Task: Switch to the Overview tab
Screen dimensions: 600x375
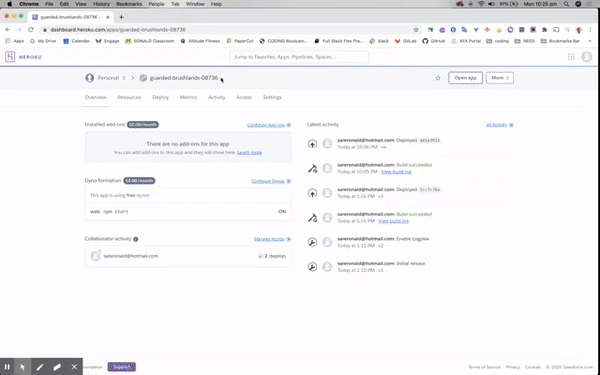Action: click(x=96, y=97)
